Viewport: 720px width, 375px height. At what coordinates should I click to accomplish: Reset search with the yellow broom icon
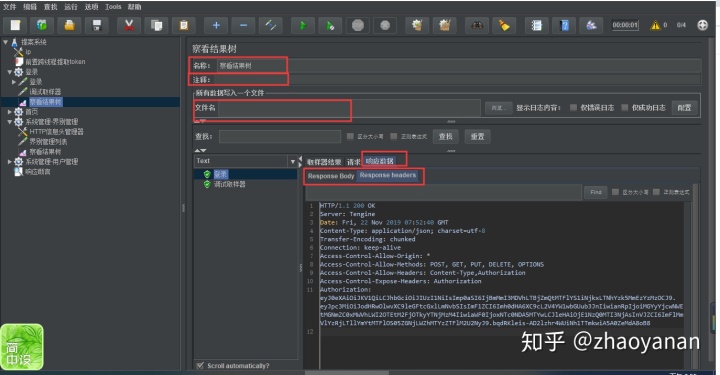pos(504,25)
